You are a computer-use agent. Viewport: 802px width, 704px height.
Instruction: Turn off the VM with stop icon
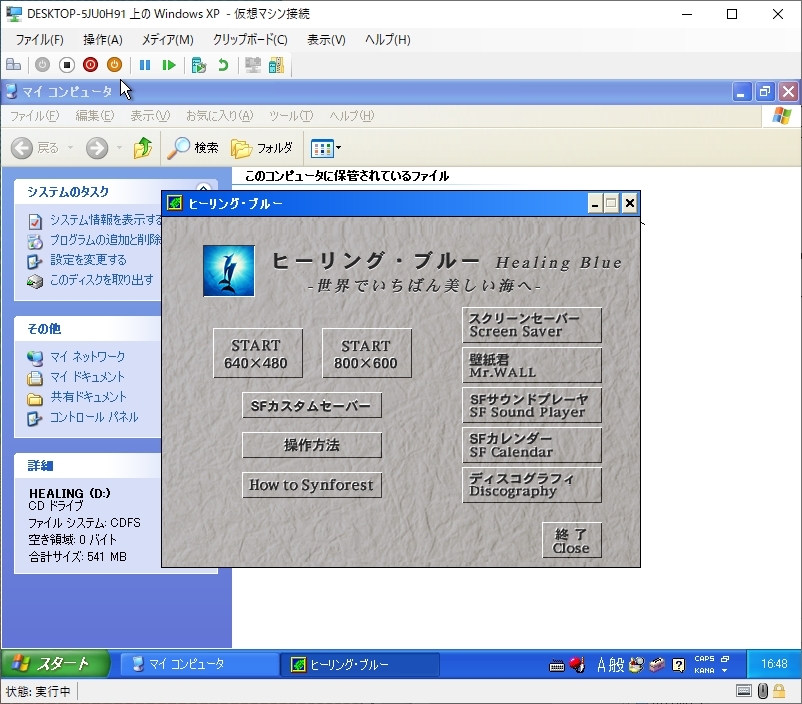point(66,65)
